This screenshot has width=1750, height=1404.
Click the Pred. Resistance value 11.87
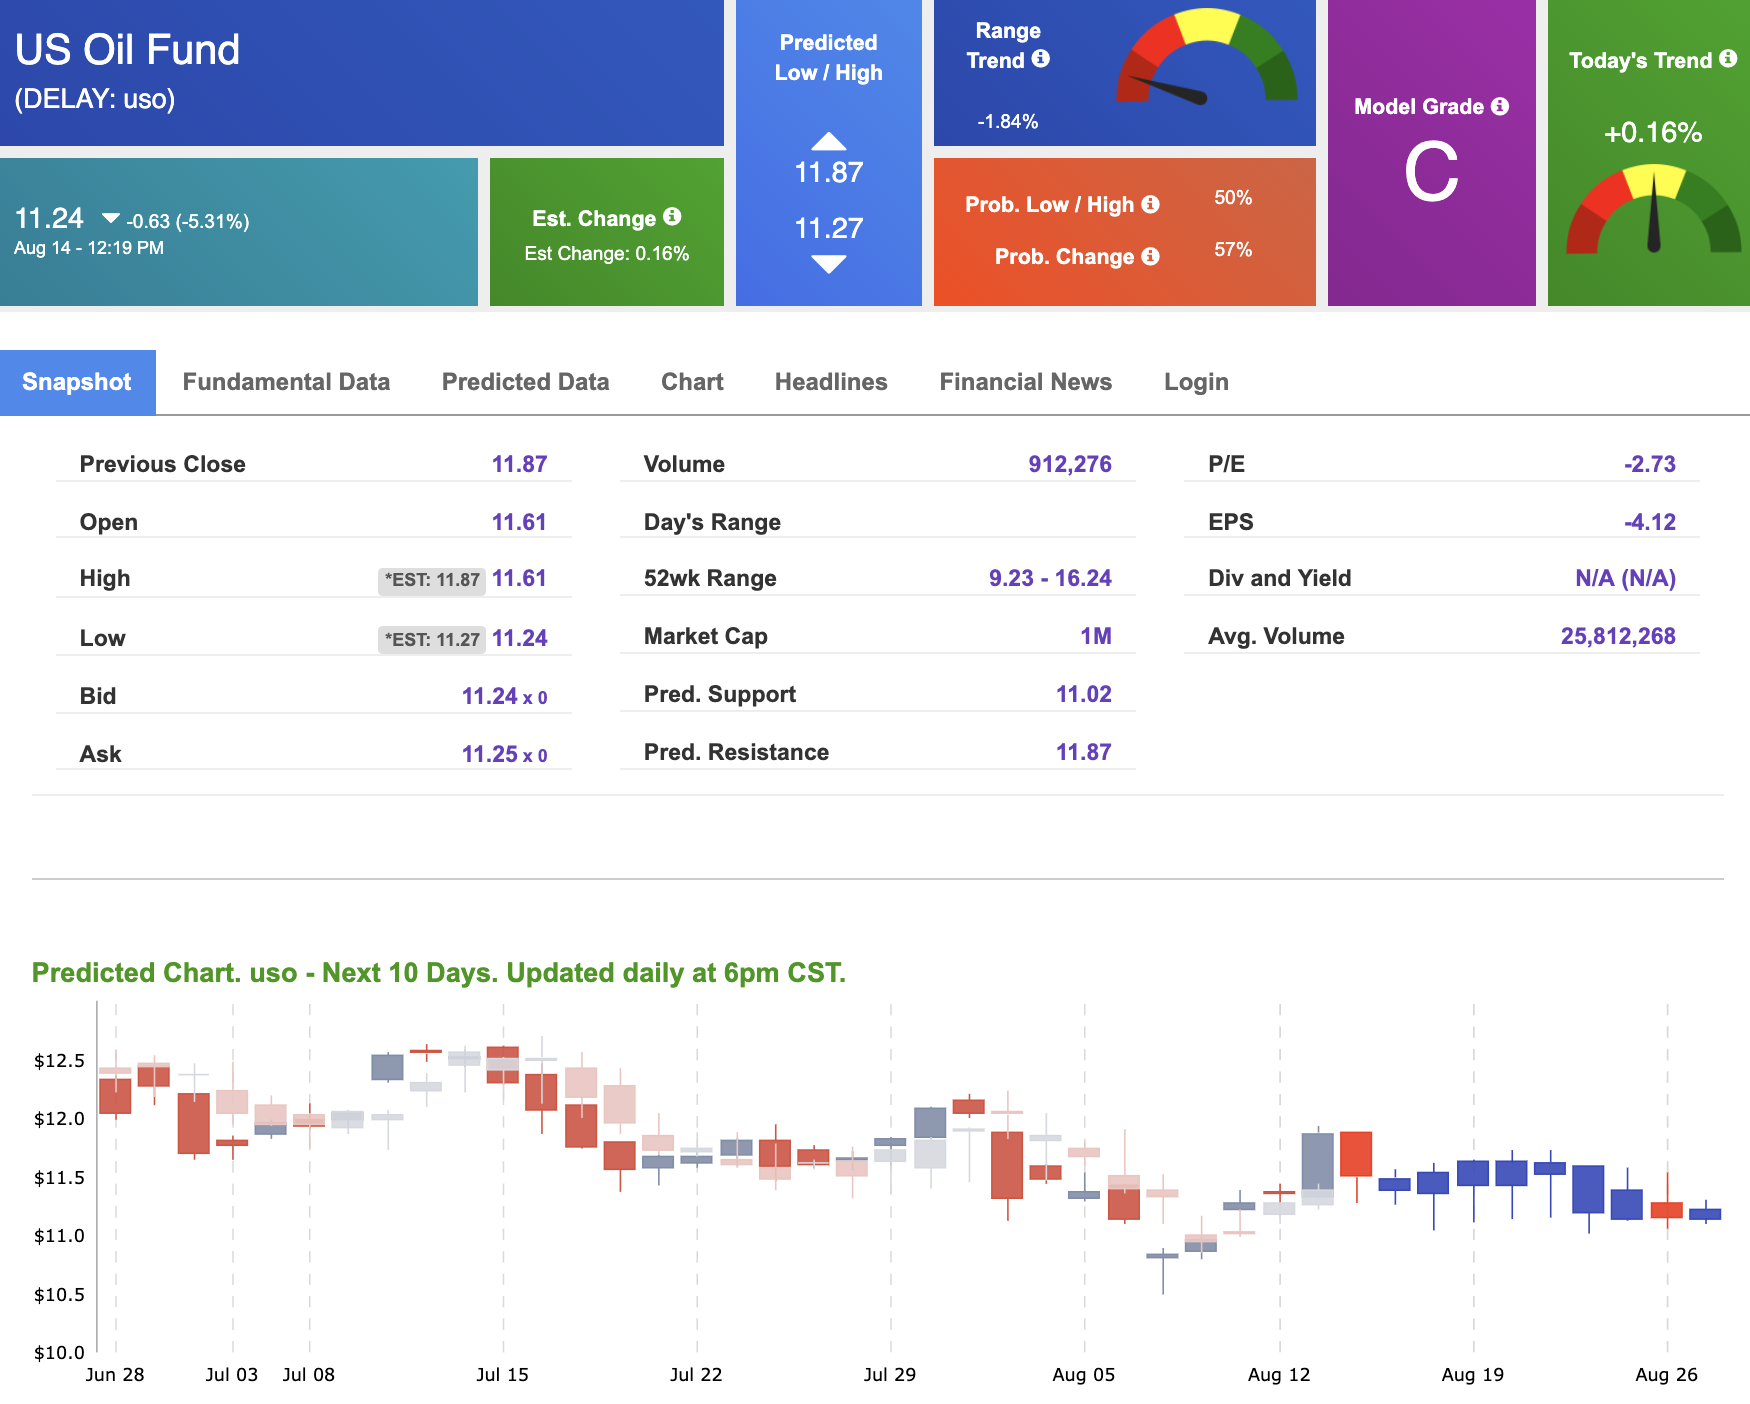(1084, 752)
